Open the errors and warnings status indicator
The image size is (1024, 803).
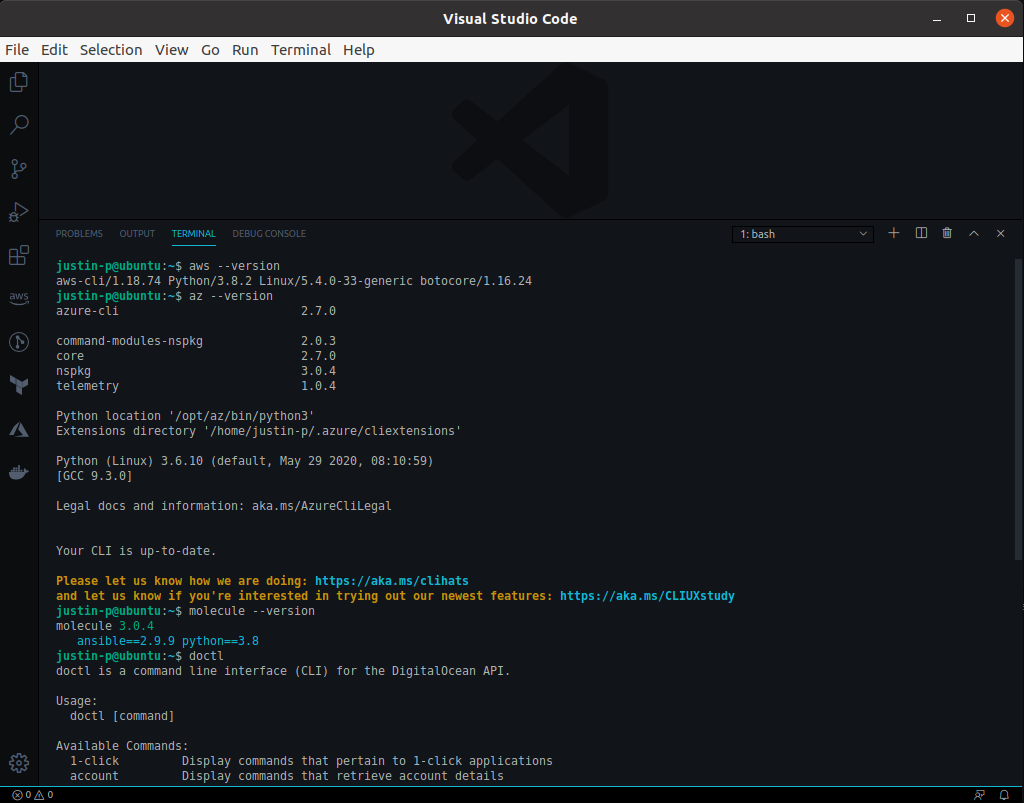tap(33, 795)
